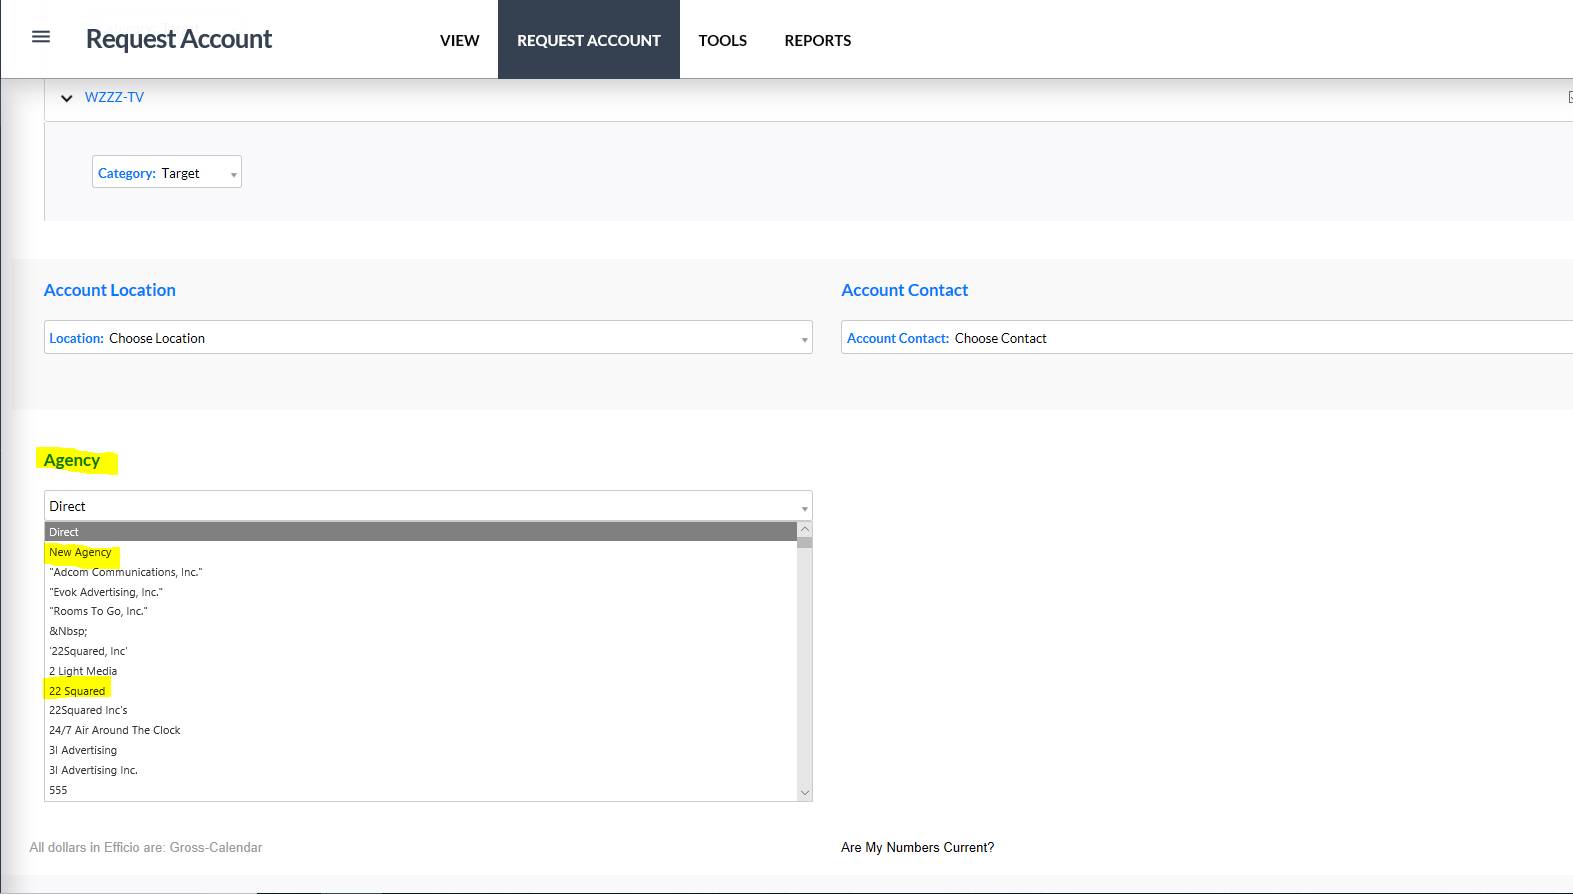Select the &Nbsp; list entry
1573x894 pixels.
421,631
